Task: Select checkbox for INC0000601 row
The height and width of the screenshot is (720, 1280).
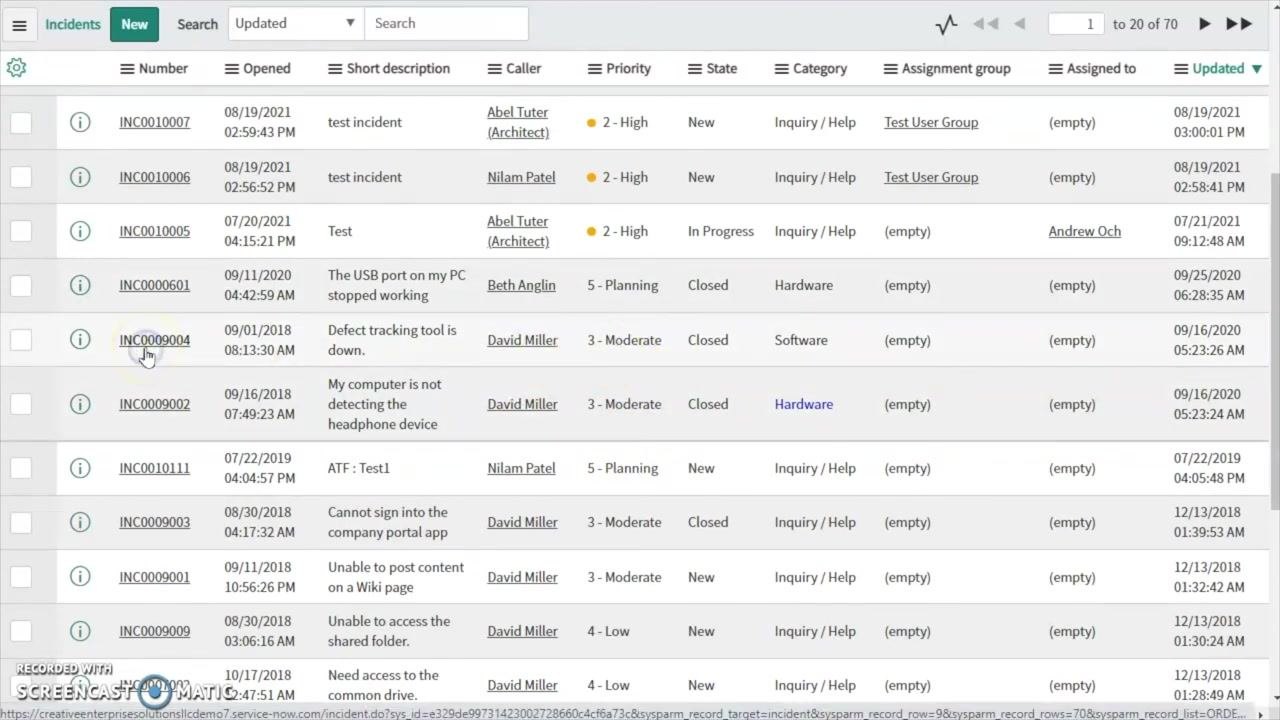Action: pos(21,285)
